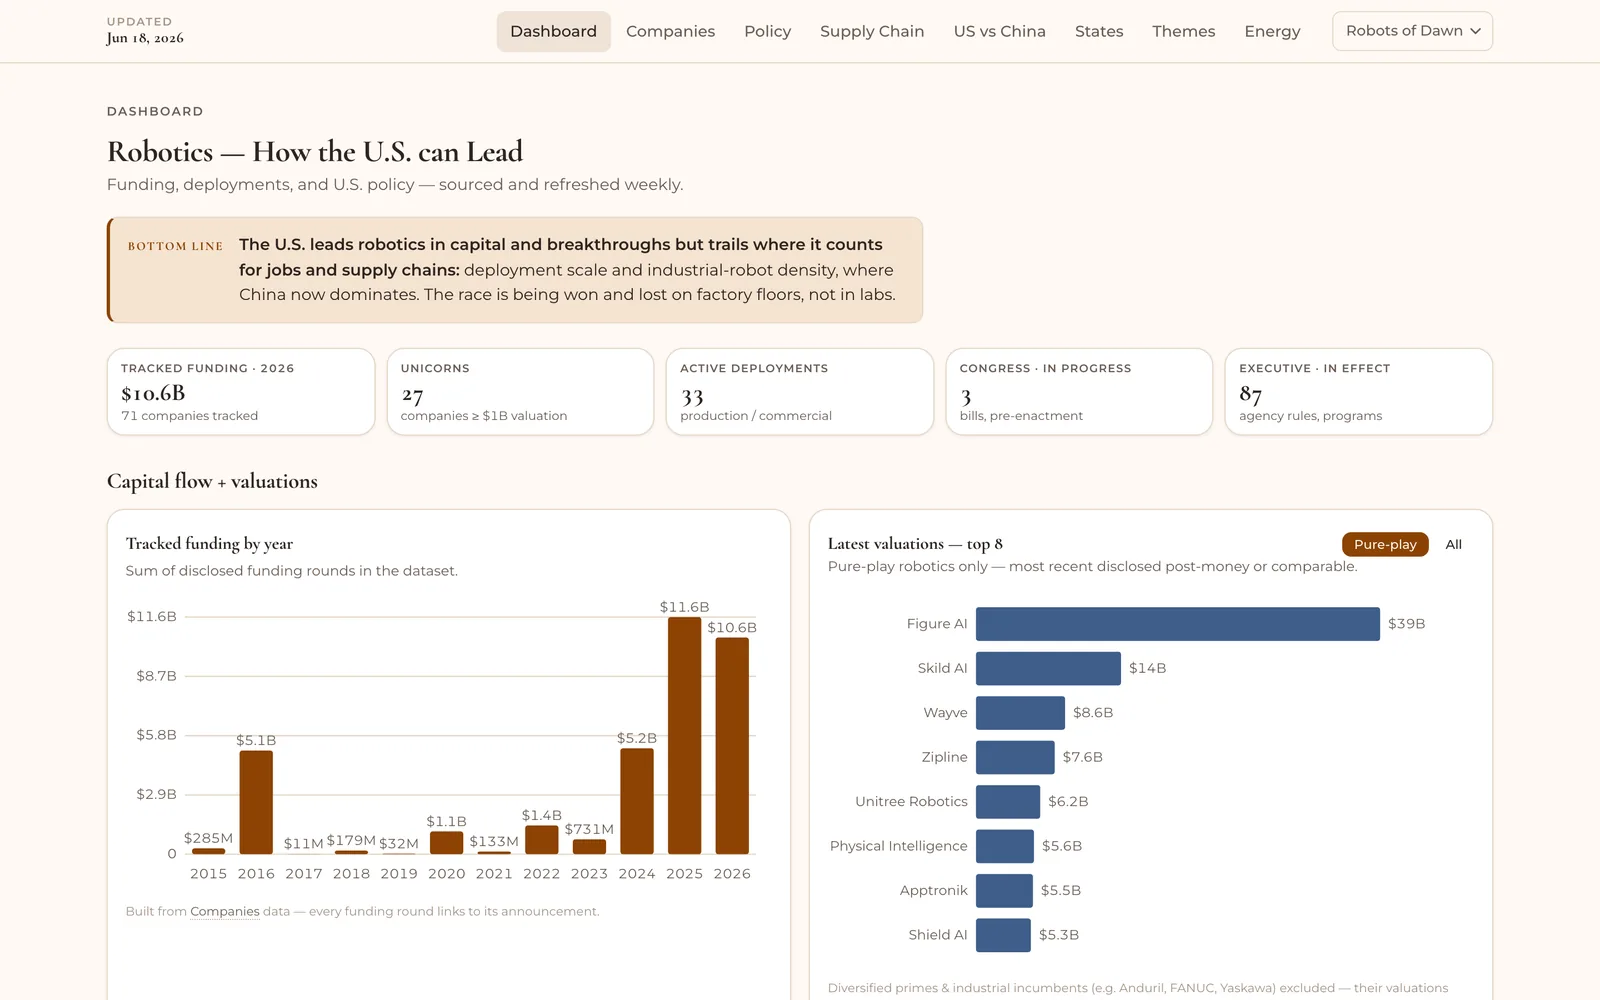Select the Figure AI valuation bar
Viewport: 1600px width, 1000px height.
(x=1178, y=623)
